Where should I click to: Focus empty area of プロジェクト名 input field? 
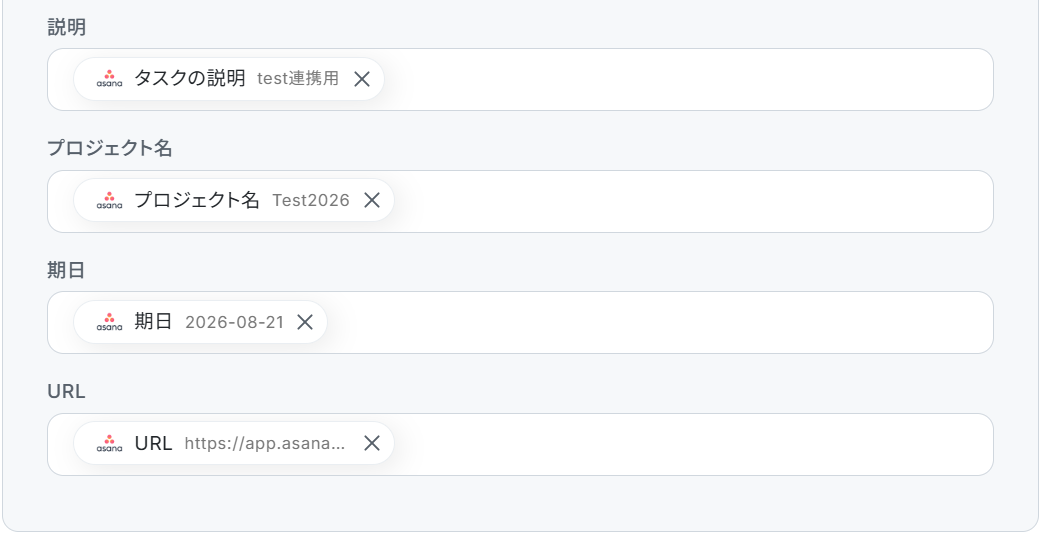693,202
